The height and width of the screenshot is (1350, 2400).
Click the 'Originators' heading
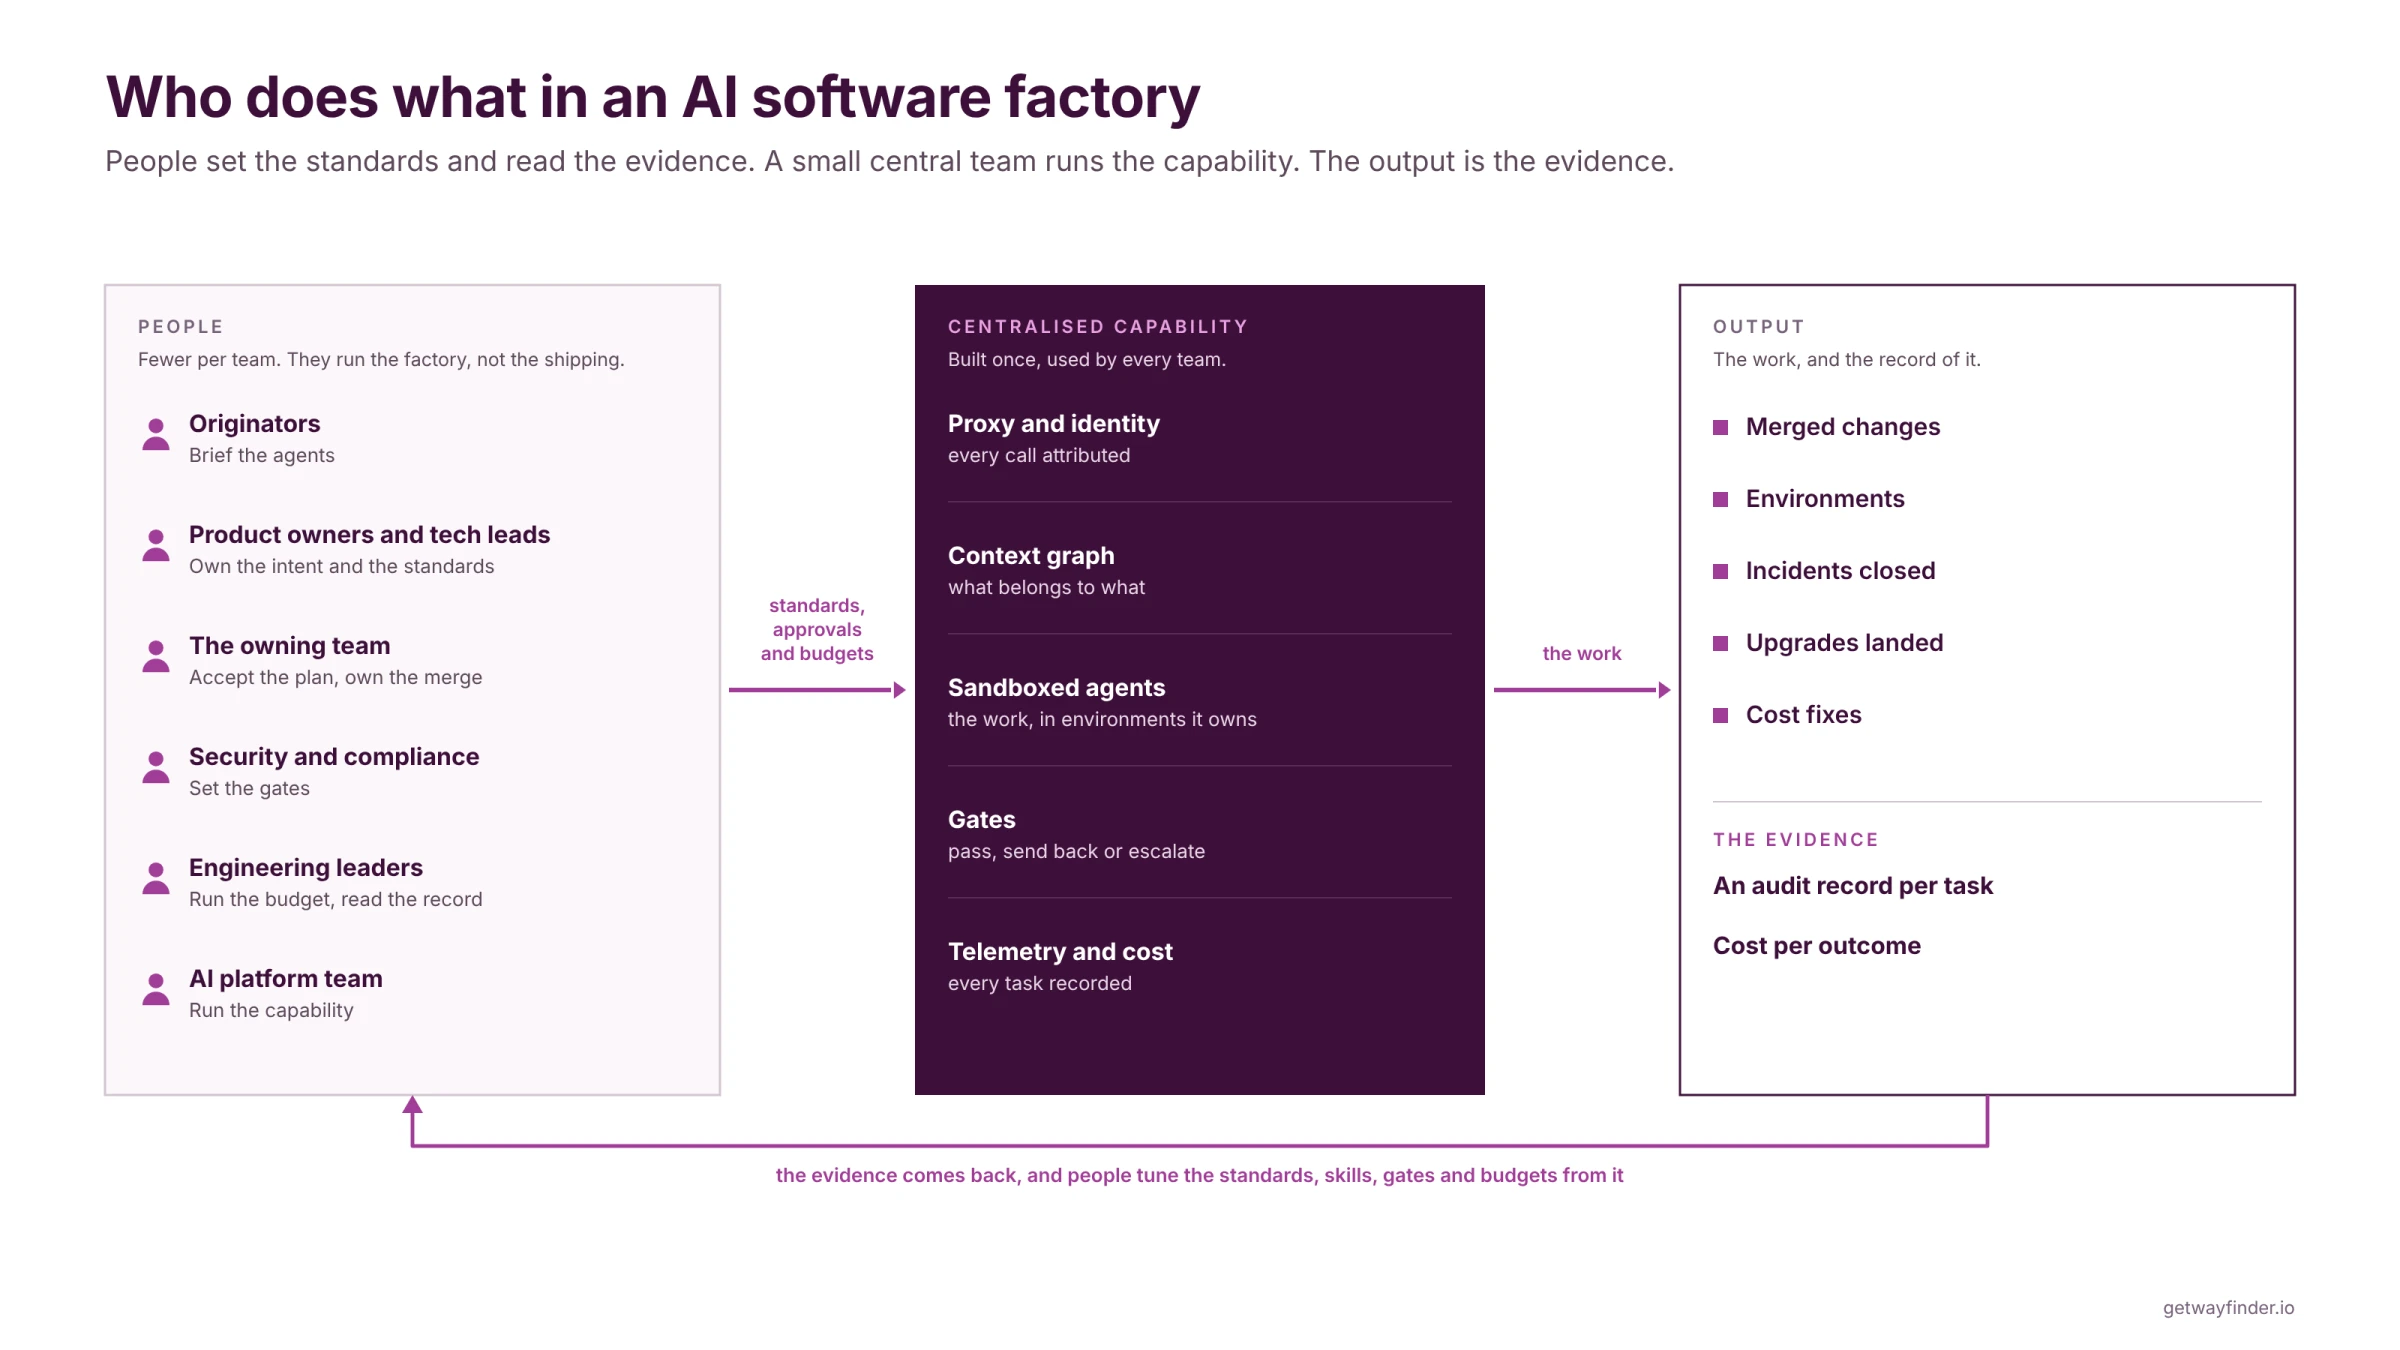(255, 424)
